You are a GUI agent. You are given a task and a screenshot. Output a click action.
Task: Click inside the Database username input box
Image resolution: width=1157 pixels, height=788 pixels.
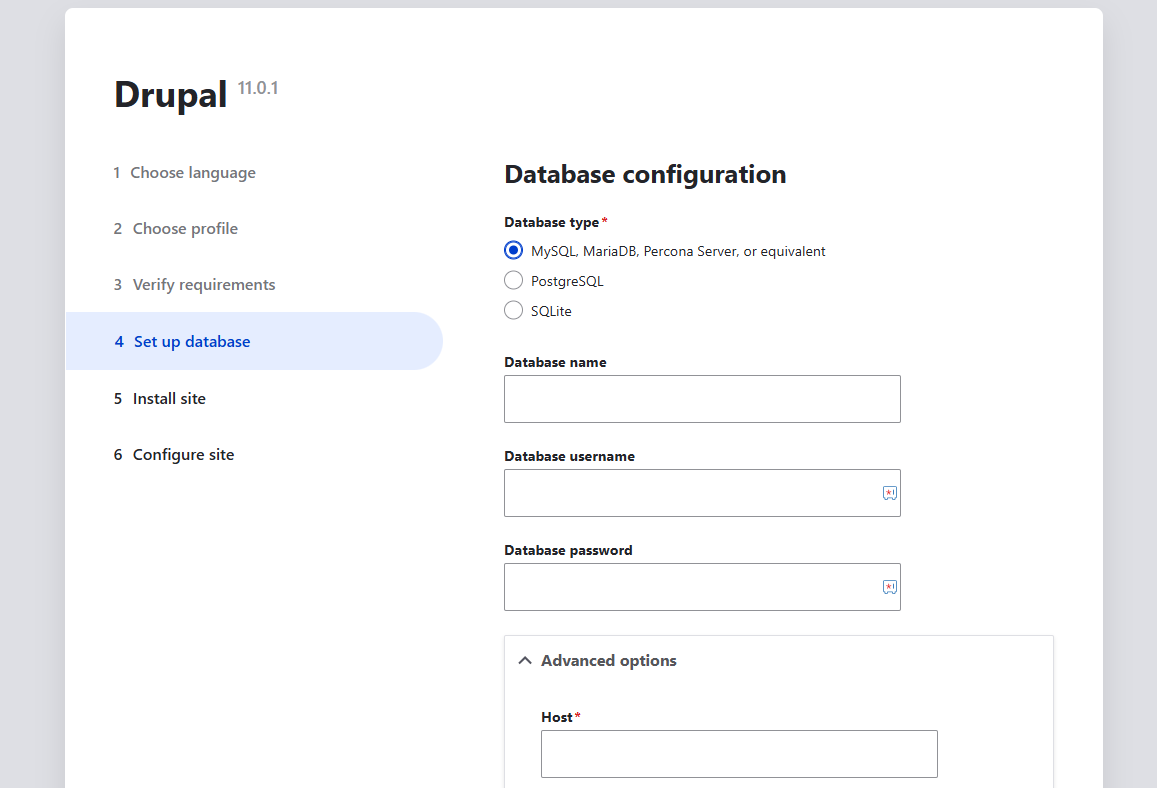[x=690, y=493]
